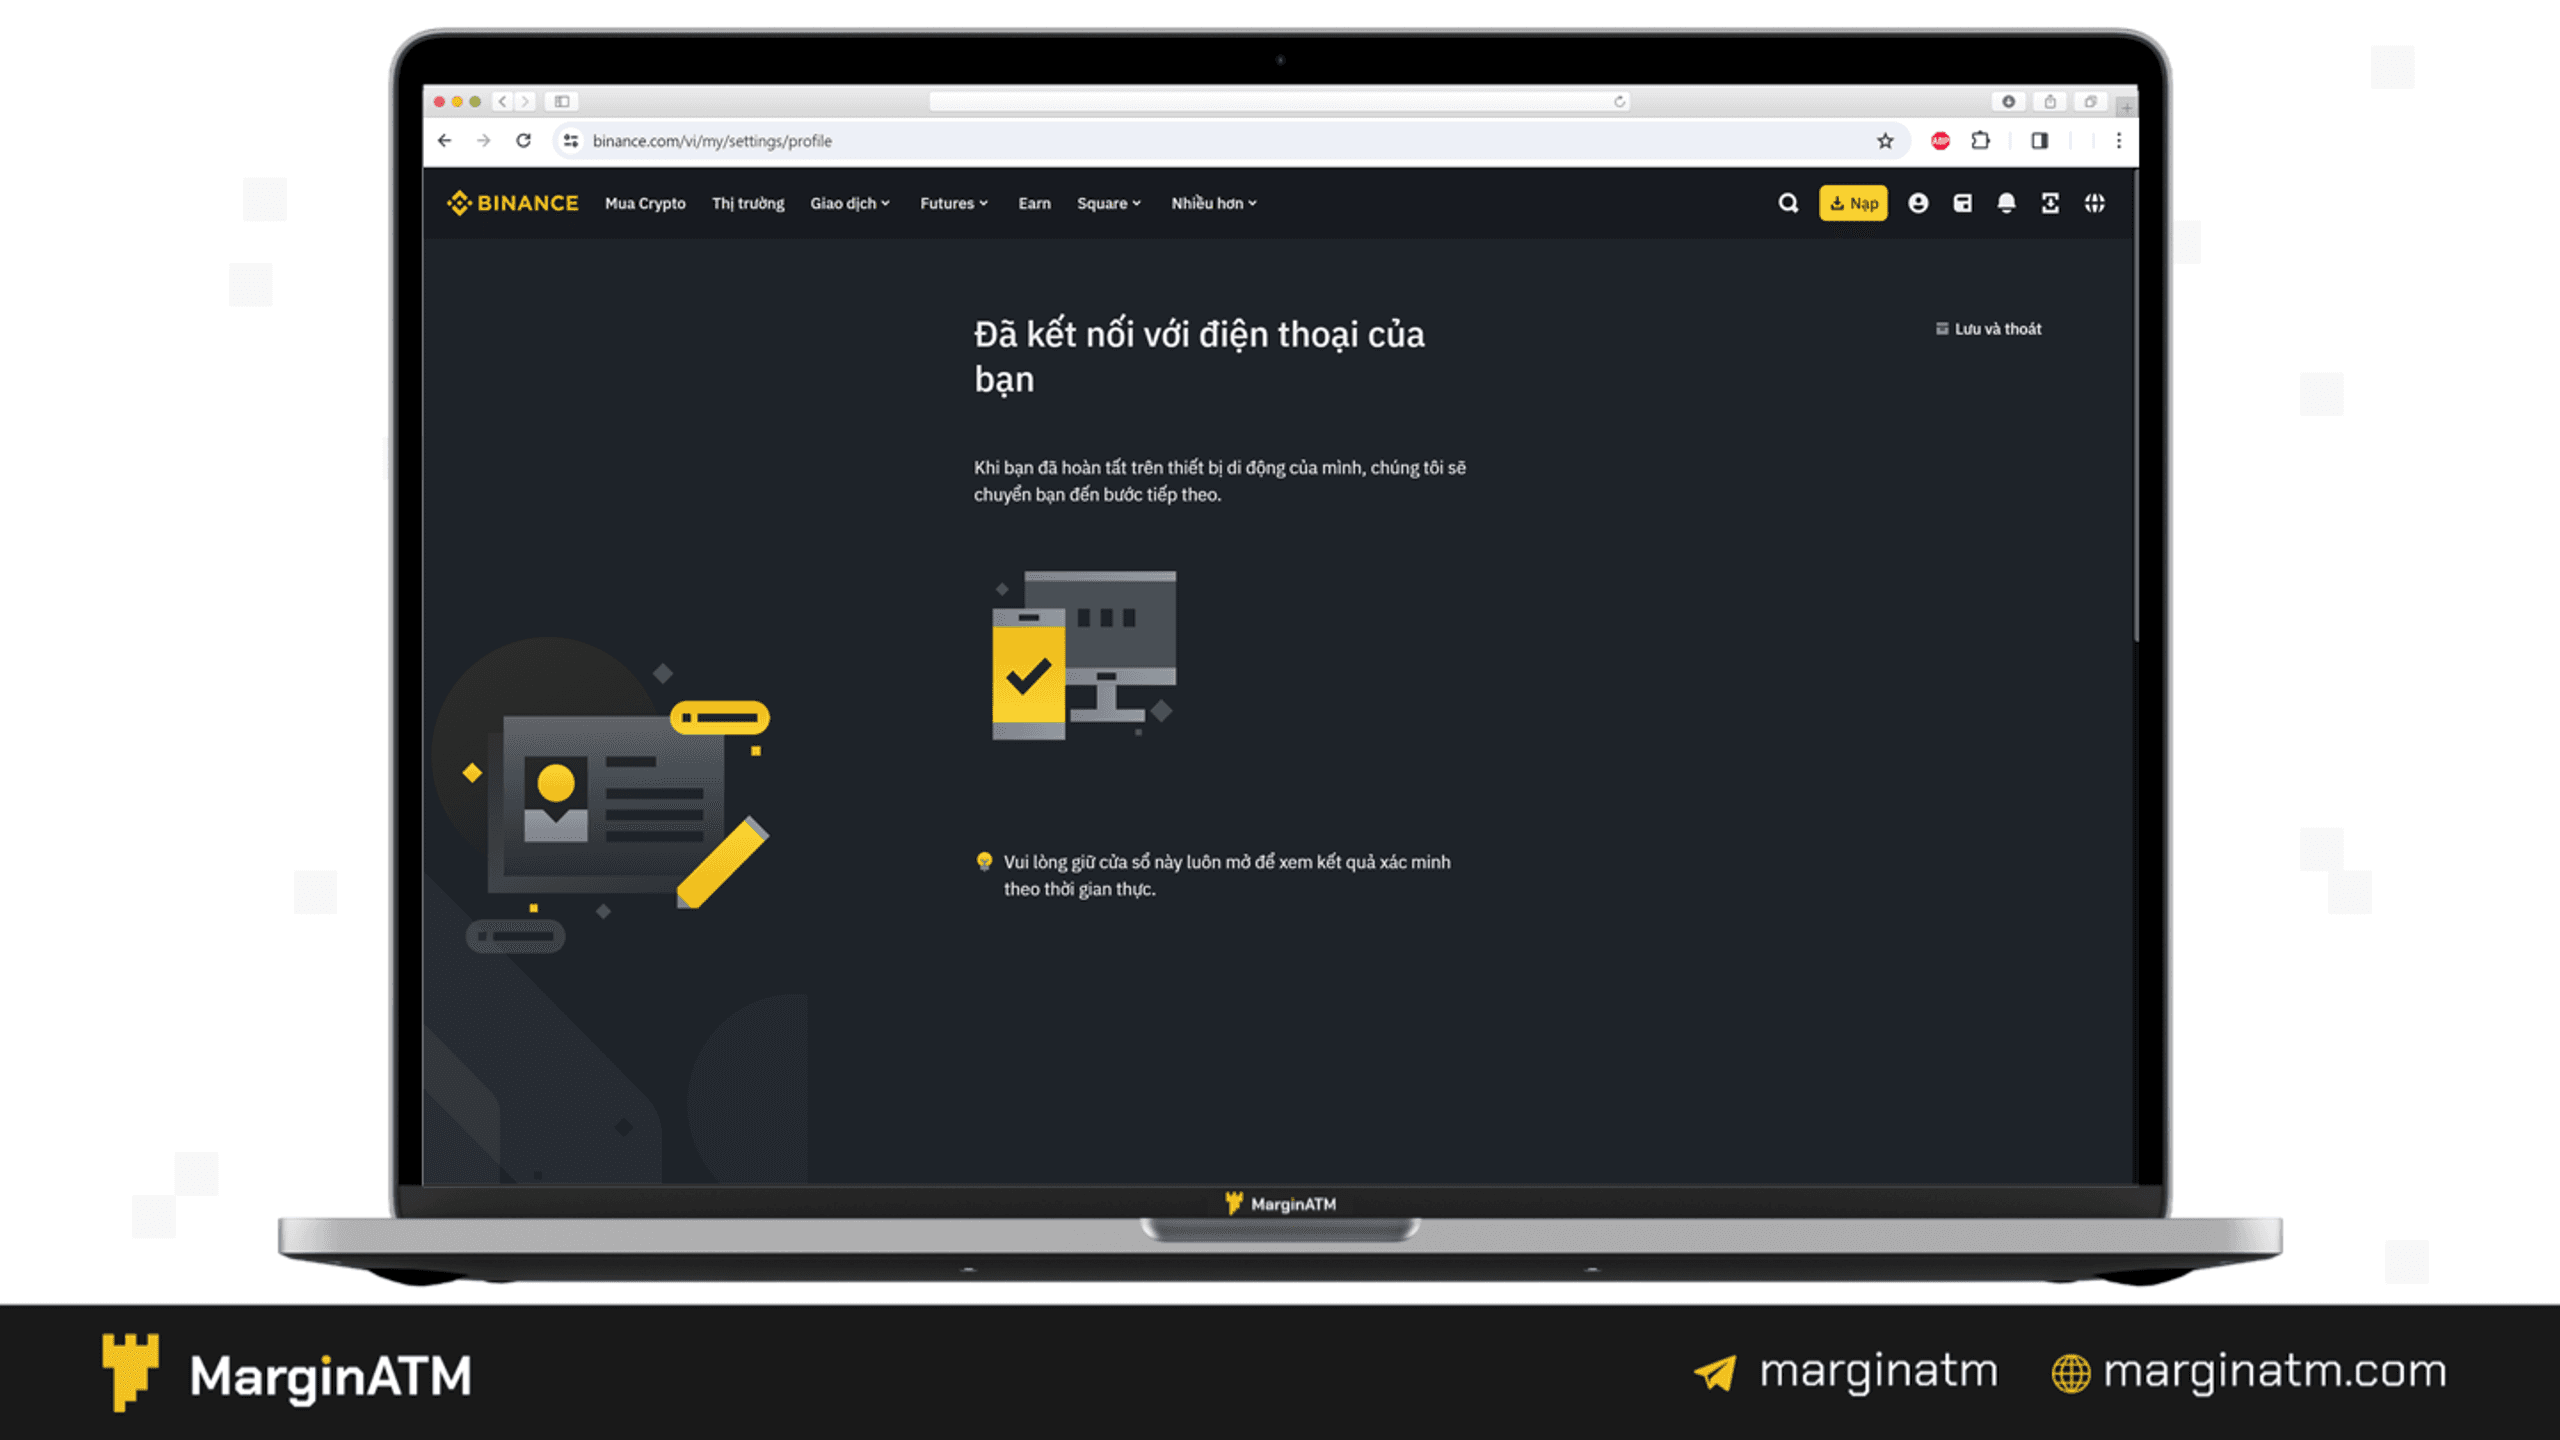2560x1440 pixels.
Task: Click the Safari reload icon
Action: [1619, 101]
